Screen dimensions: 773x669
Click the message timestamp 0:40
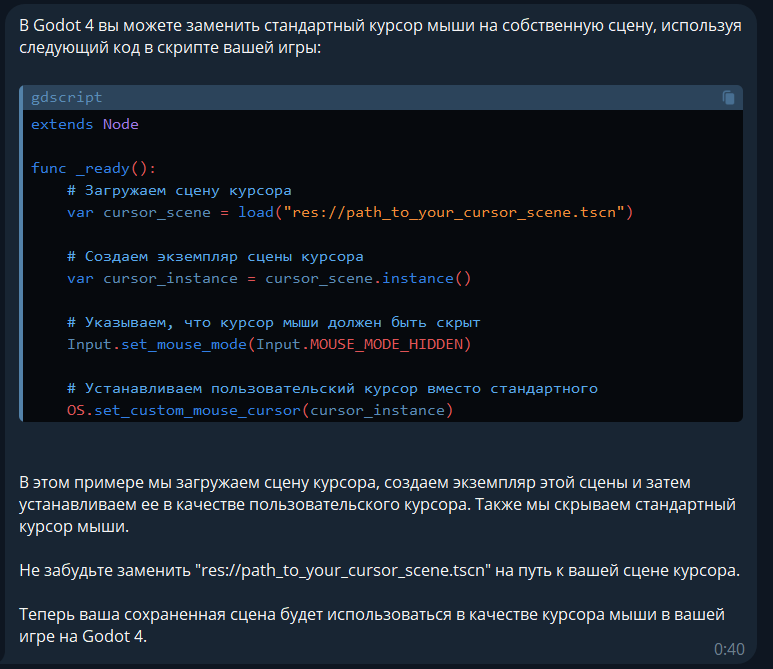tap(729, 649)
